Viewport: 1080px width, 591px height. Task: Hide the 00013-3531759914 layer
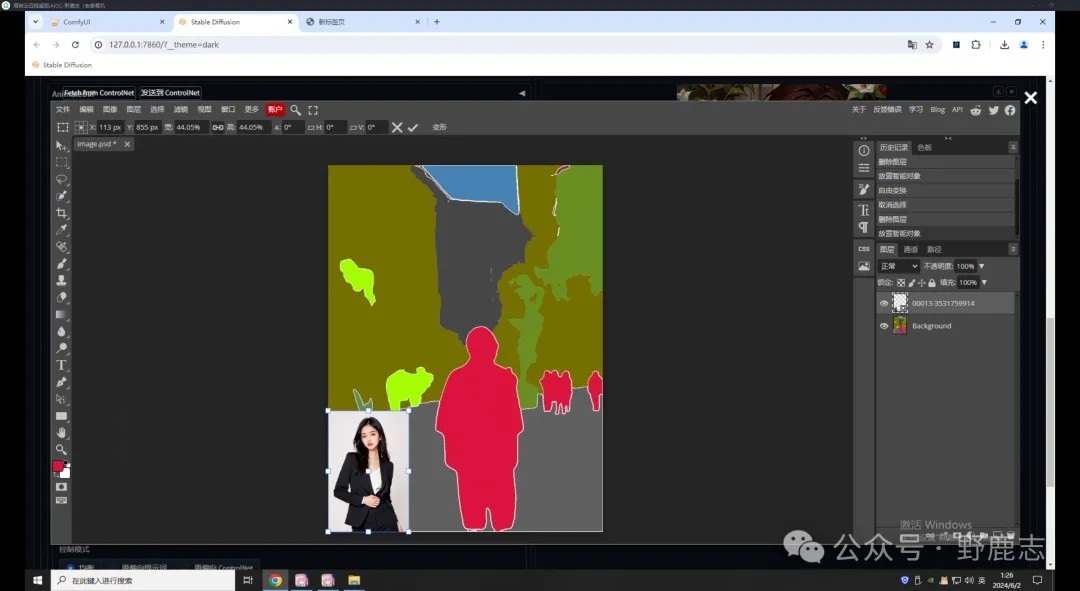click(884, 303)
